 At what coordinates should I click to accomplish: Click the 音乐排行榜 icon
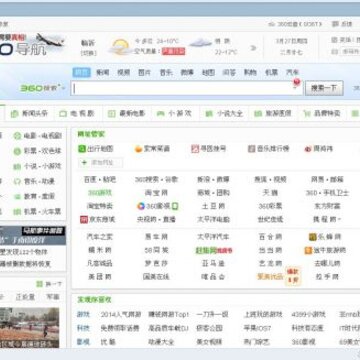252,149
